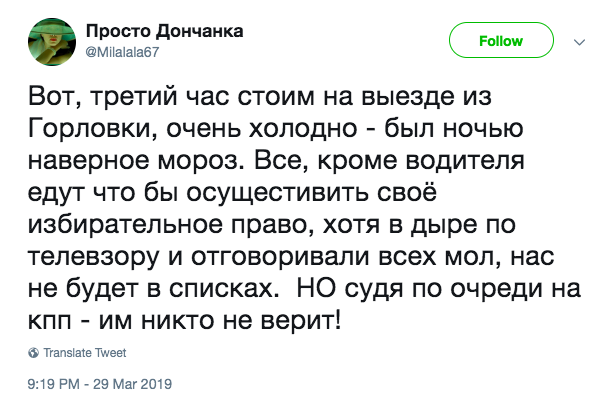Visit the @Milalala67 handle

point(122,52)
